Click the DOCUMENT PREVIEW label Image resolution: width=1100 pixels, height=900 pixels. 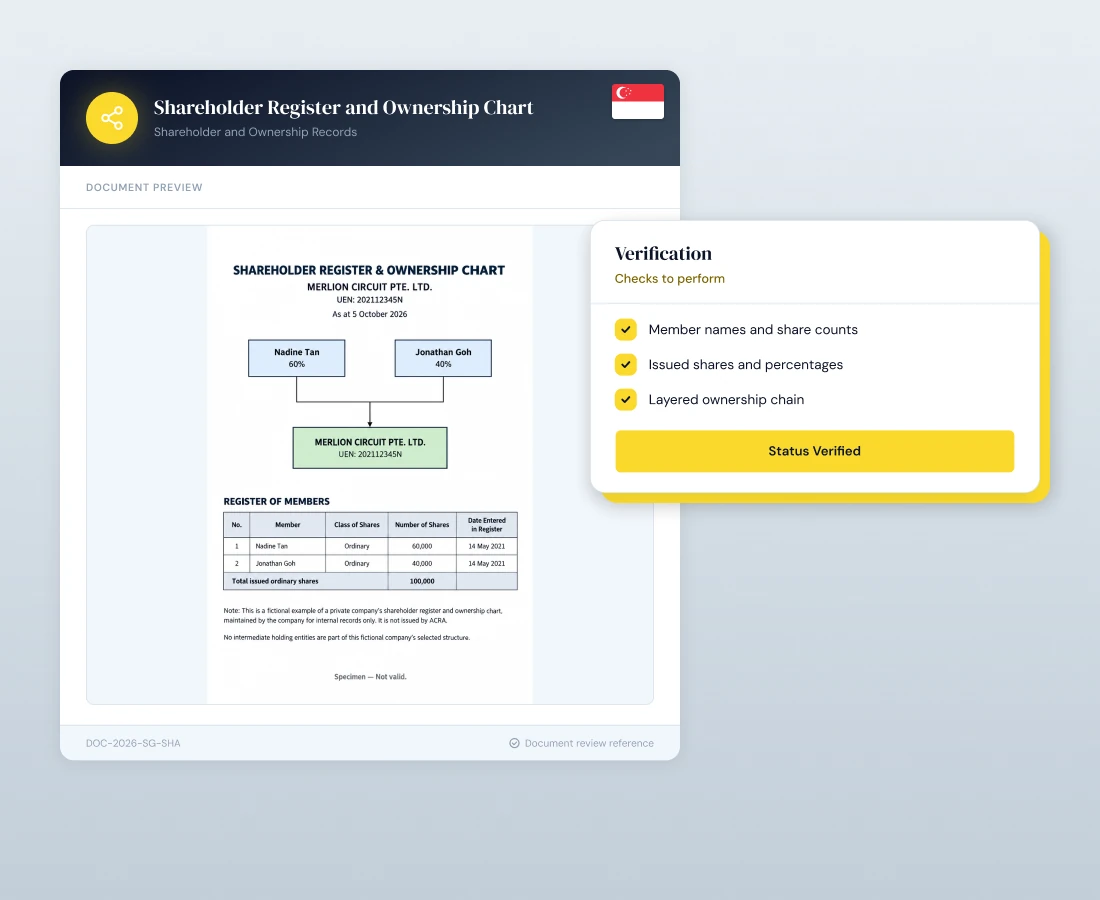(144, 187)
